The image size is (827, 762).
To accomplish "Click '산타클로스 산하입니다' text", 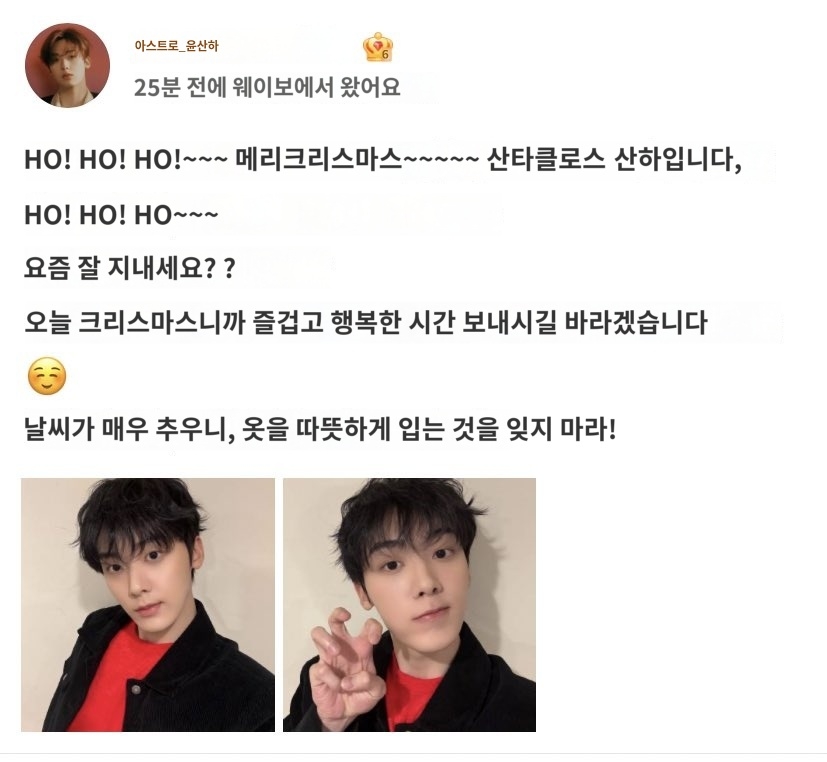I will (x=614, y=159).
